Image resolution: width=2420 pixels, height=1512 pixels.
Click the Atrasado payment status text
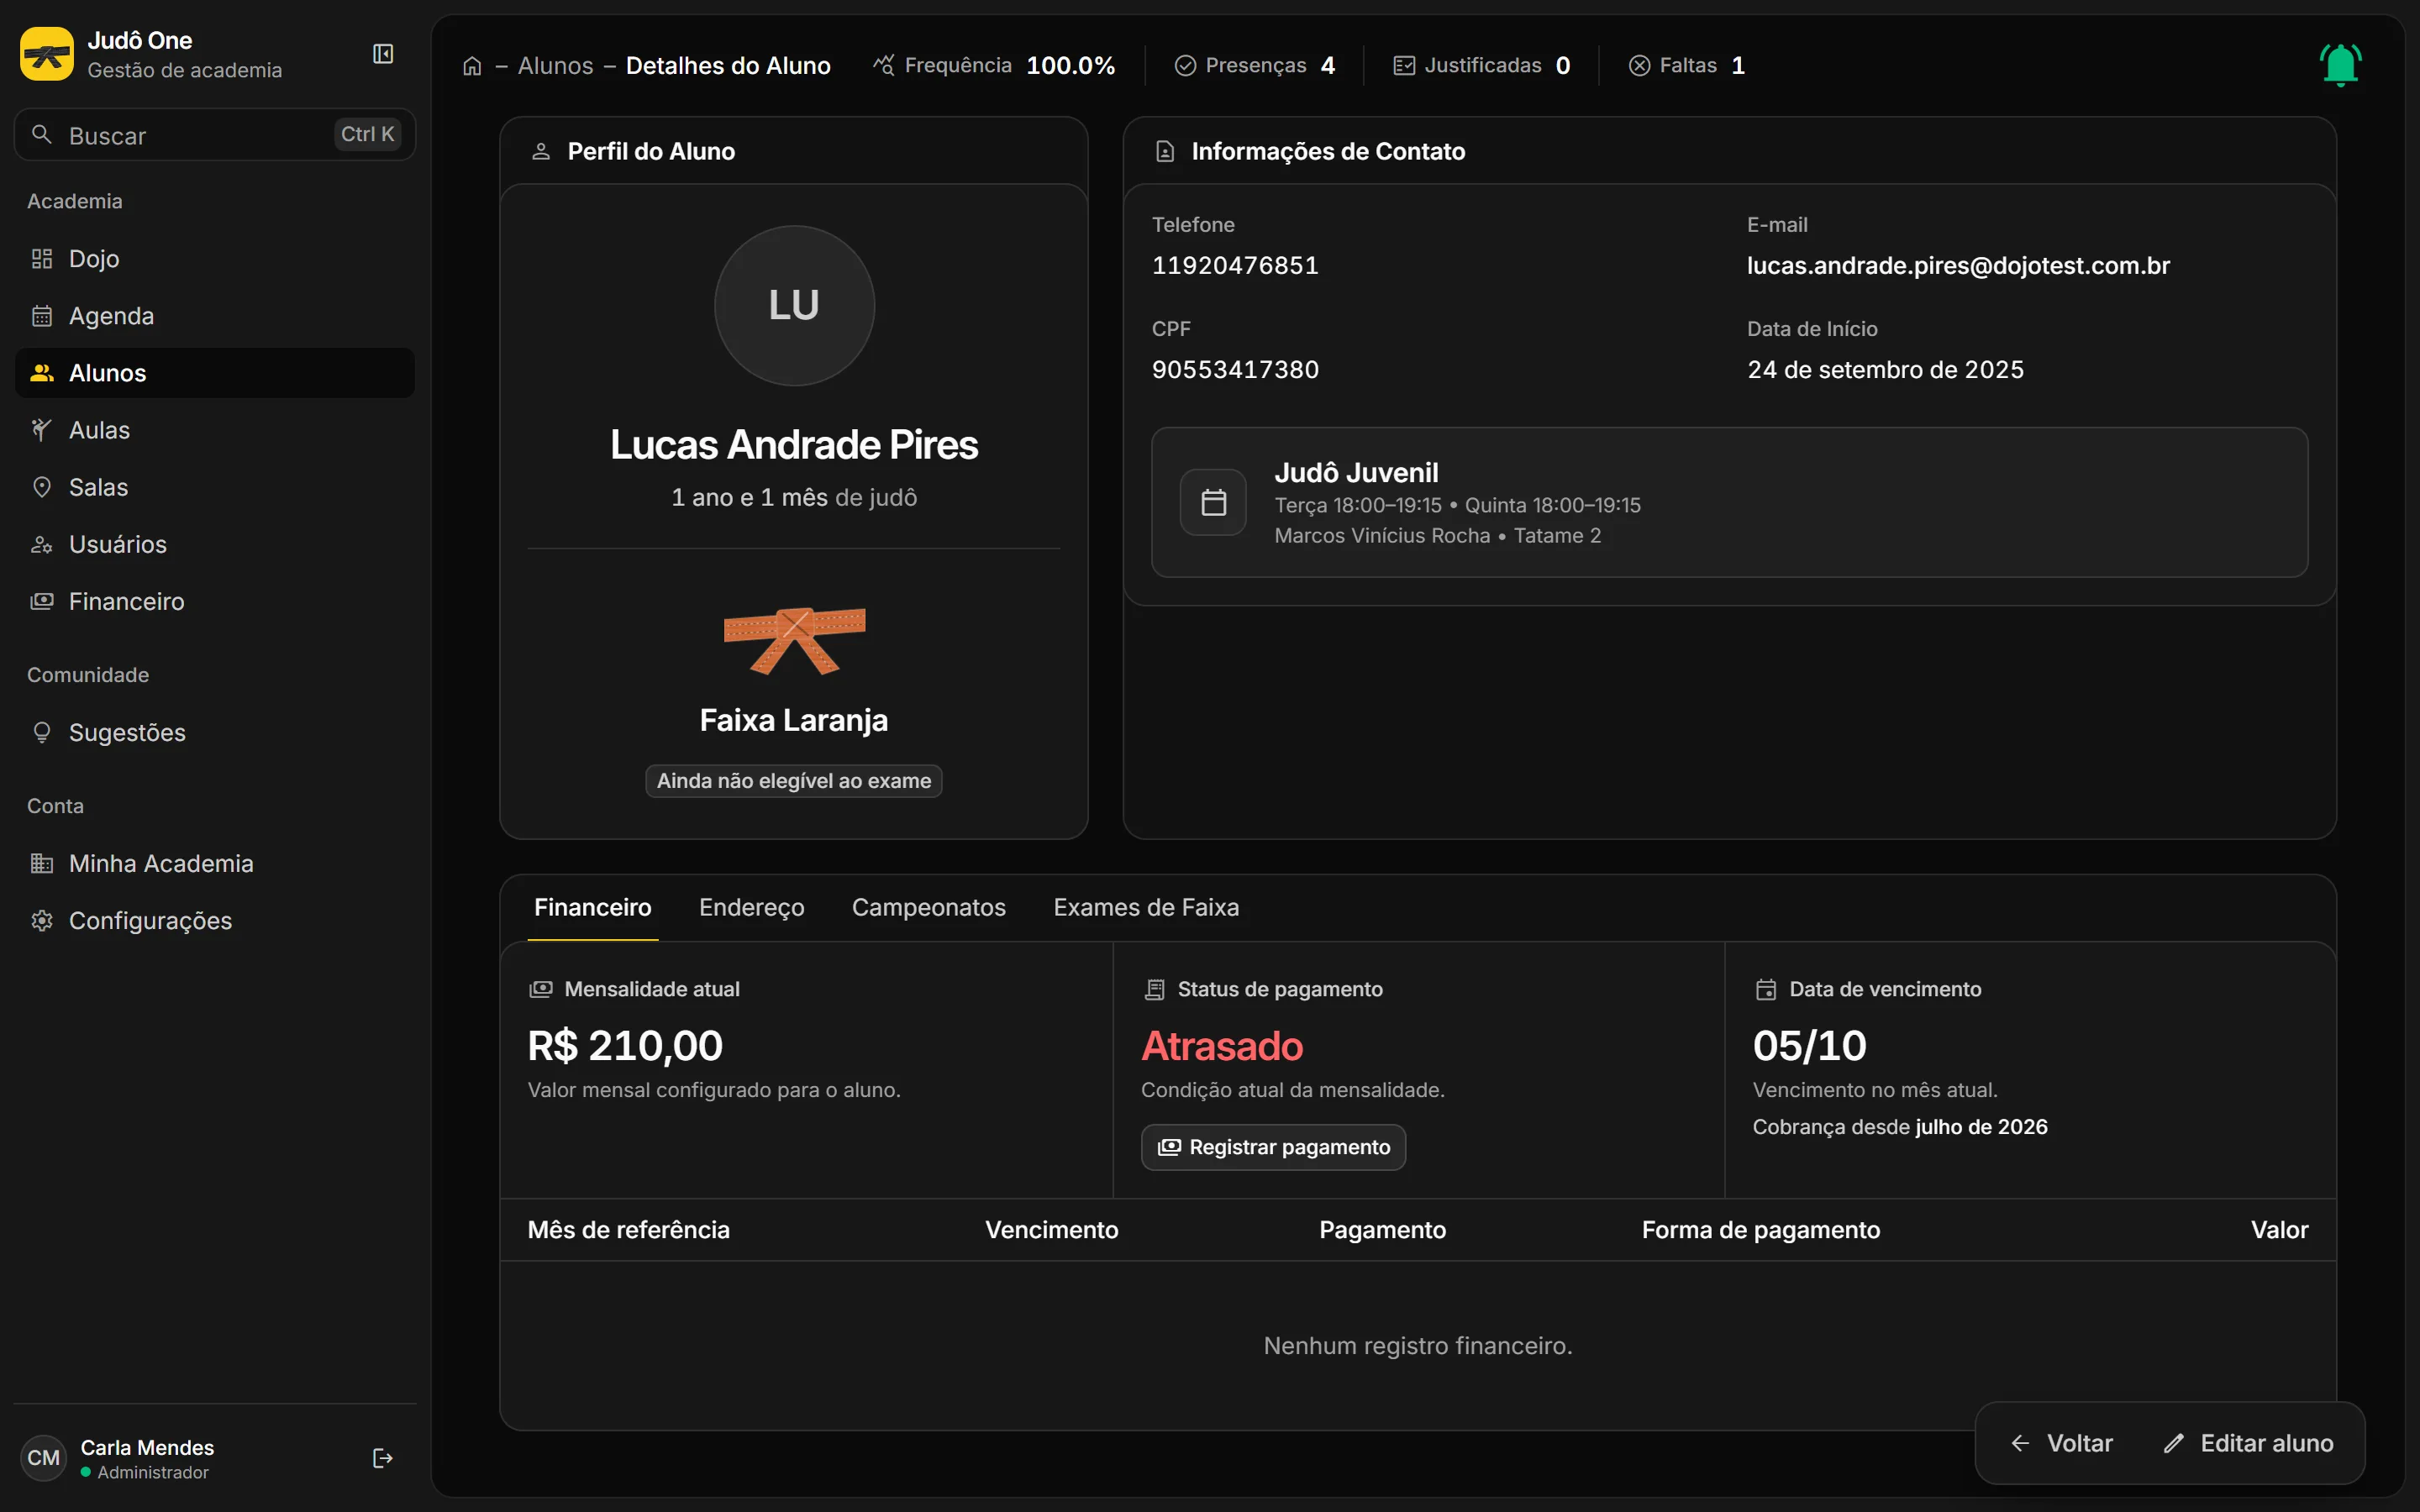[1222, 1046]
